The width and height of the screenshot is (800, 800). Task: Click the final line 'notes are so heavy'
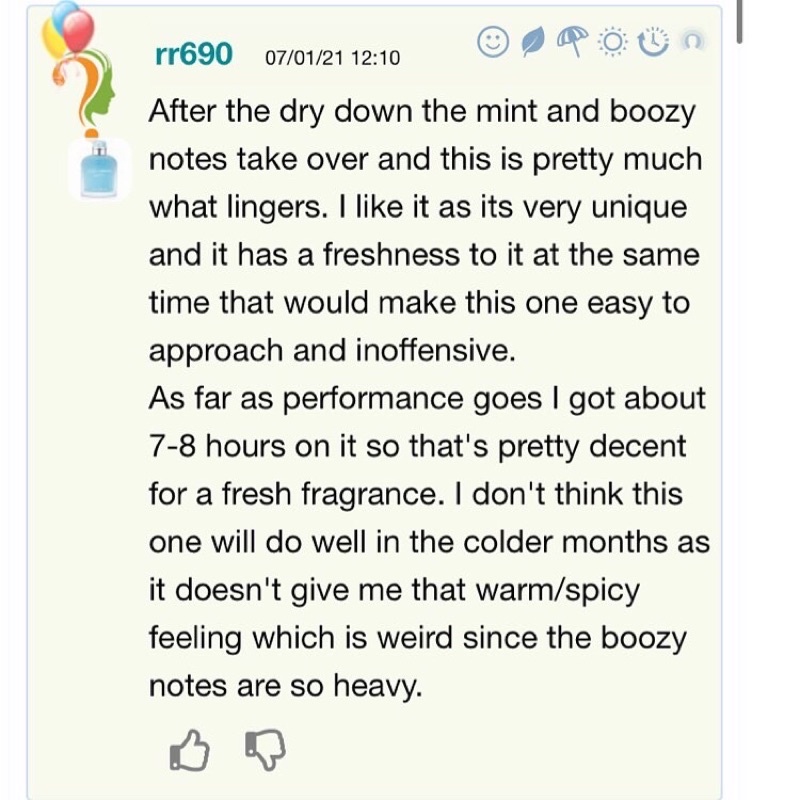(286, 685)
